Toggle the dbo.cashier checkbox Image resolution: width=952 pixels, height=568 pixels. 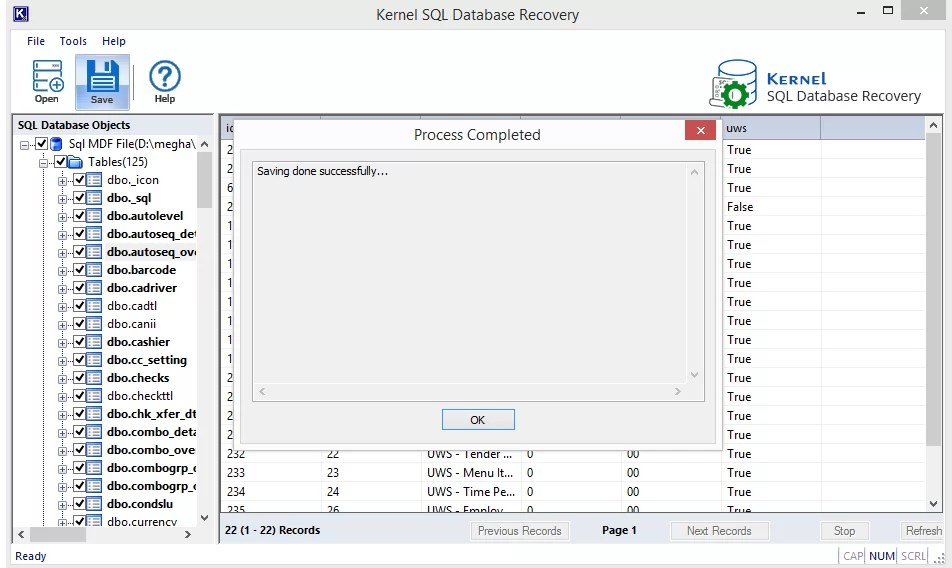[79, 342]
